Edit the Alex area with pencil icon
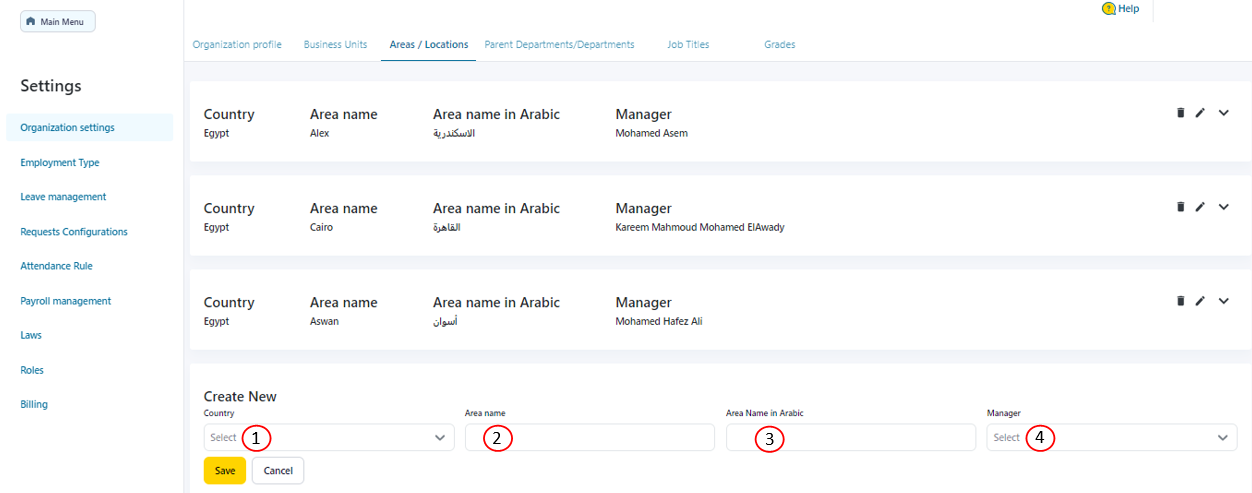The height and width of the screenshot is (493, 1252). (1200, 113)
